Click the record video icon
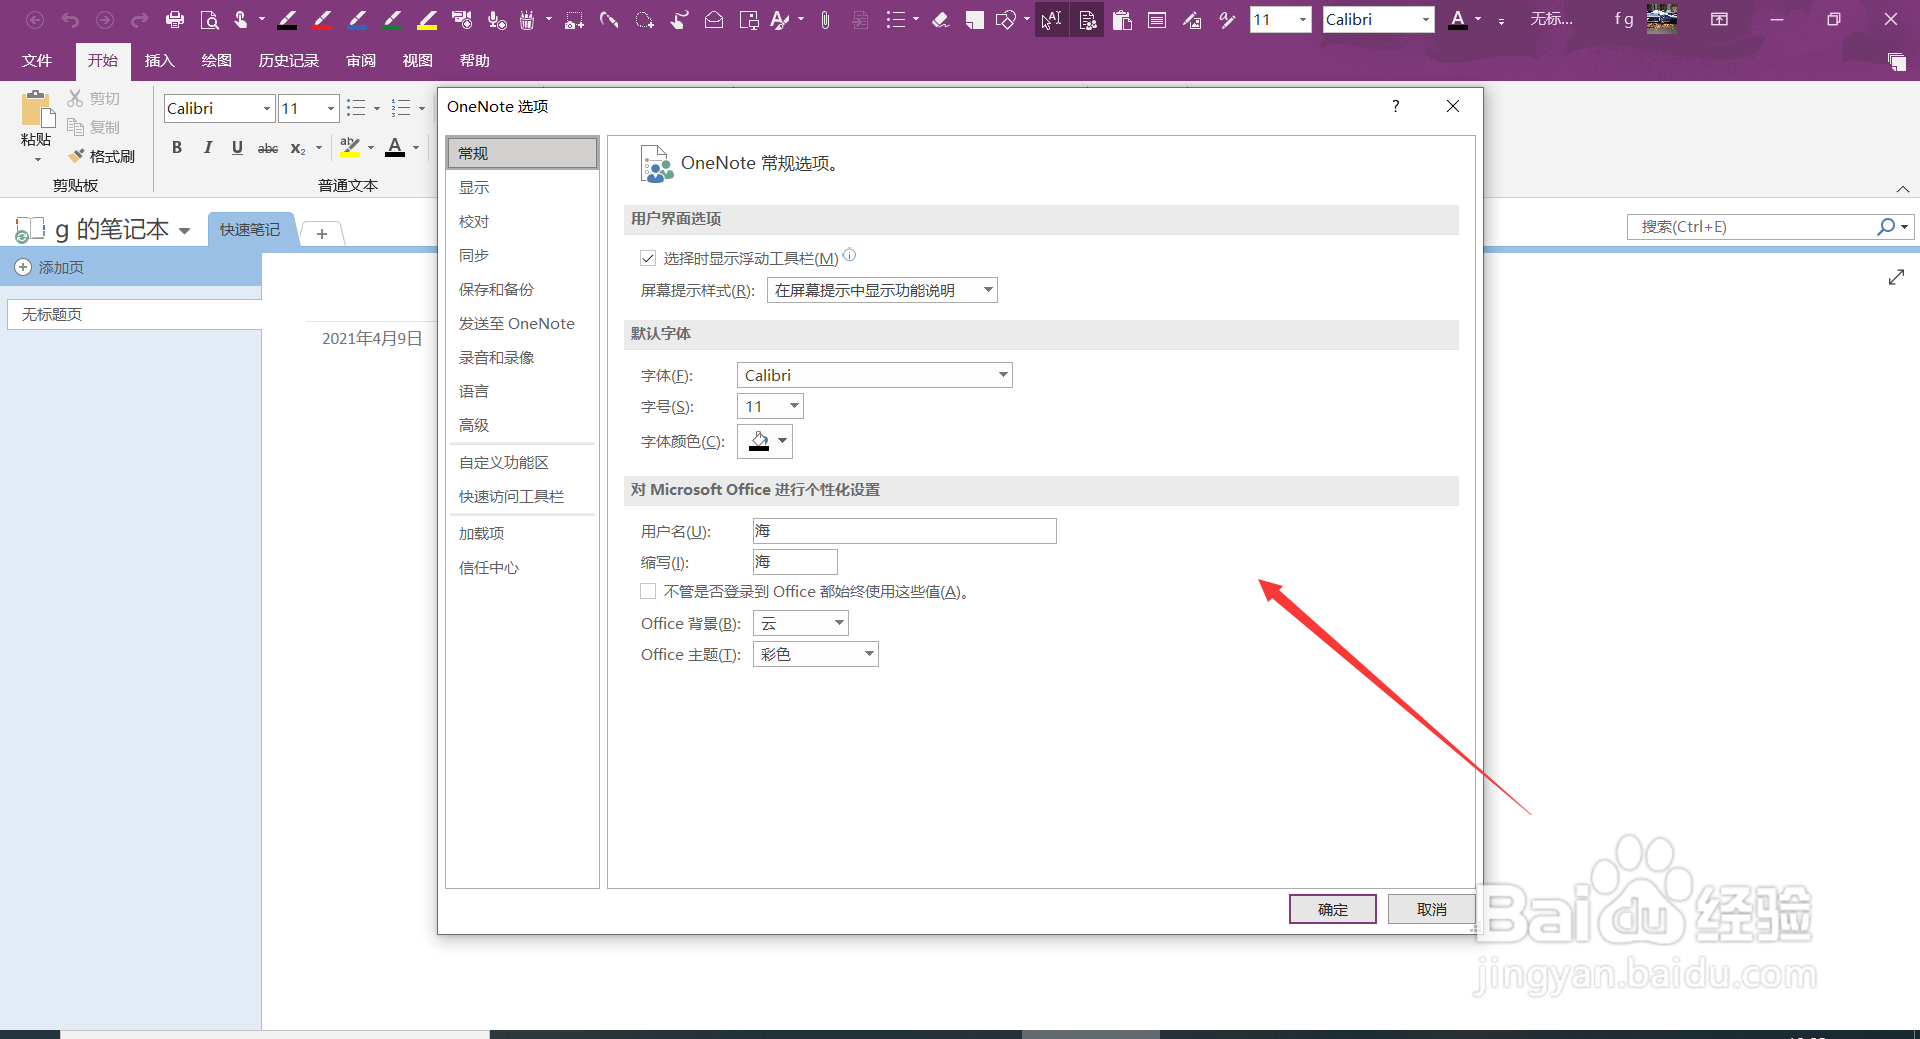Viewport: 1920px width, 1039px height. tap(462, 19)
